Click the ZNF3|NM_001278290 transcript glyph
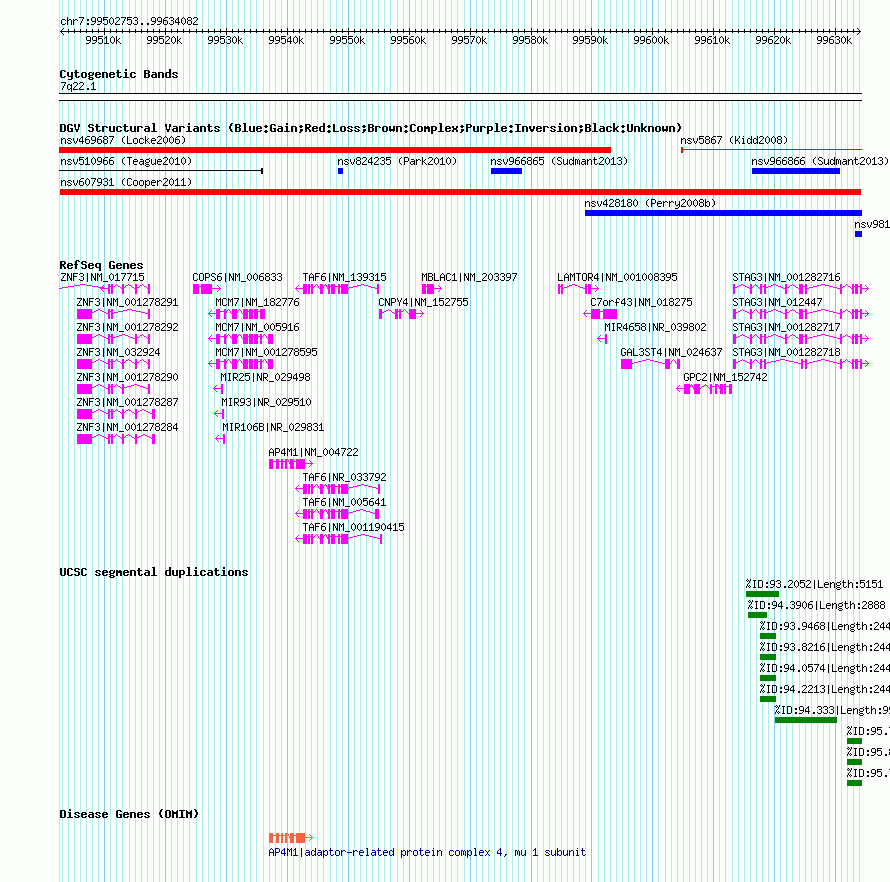890x882 pixels. (x=114, y=389)
